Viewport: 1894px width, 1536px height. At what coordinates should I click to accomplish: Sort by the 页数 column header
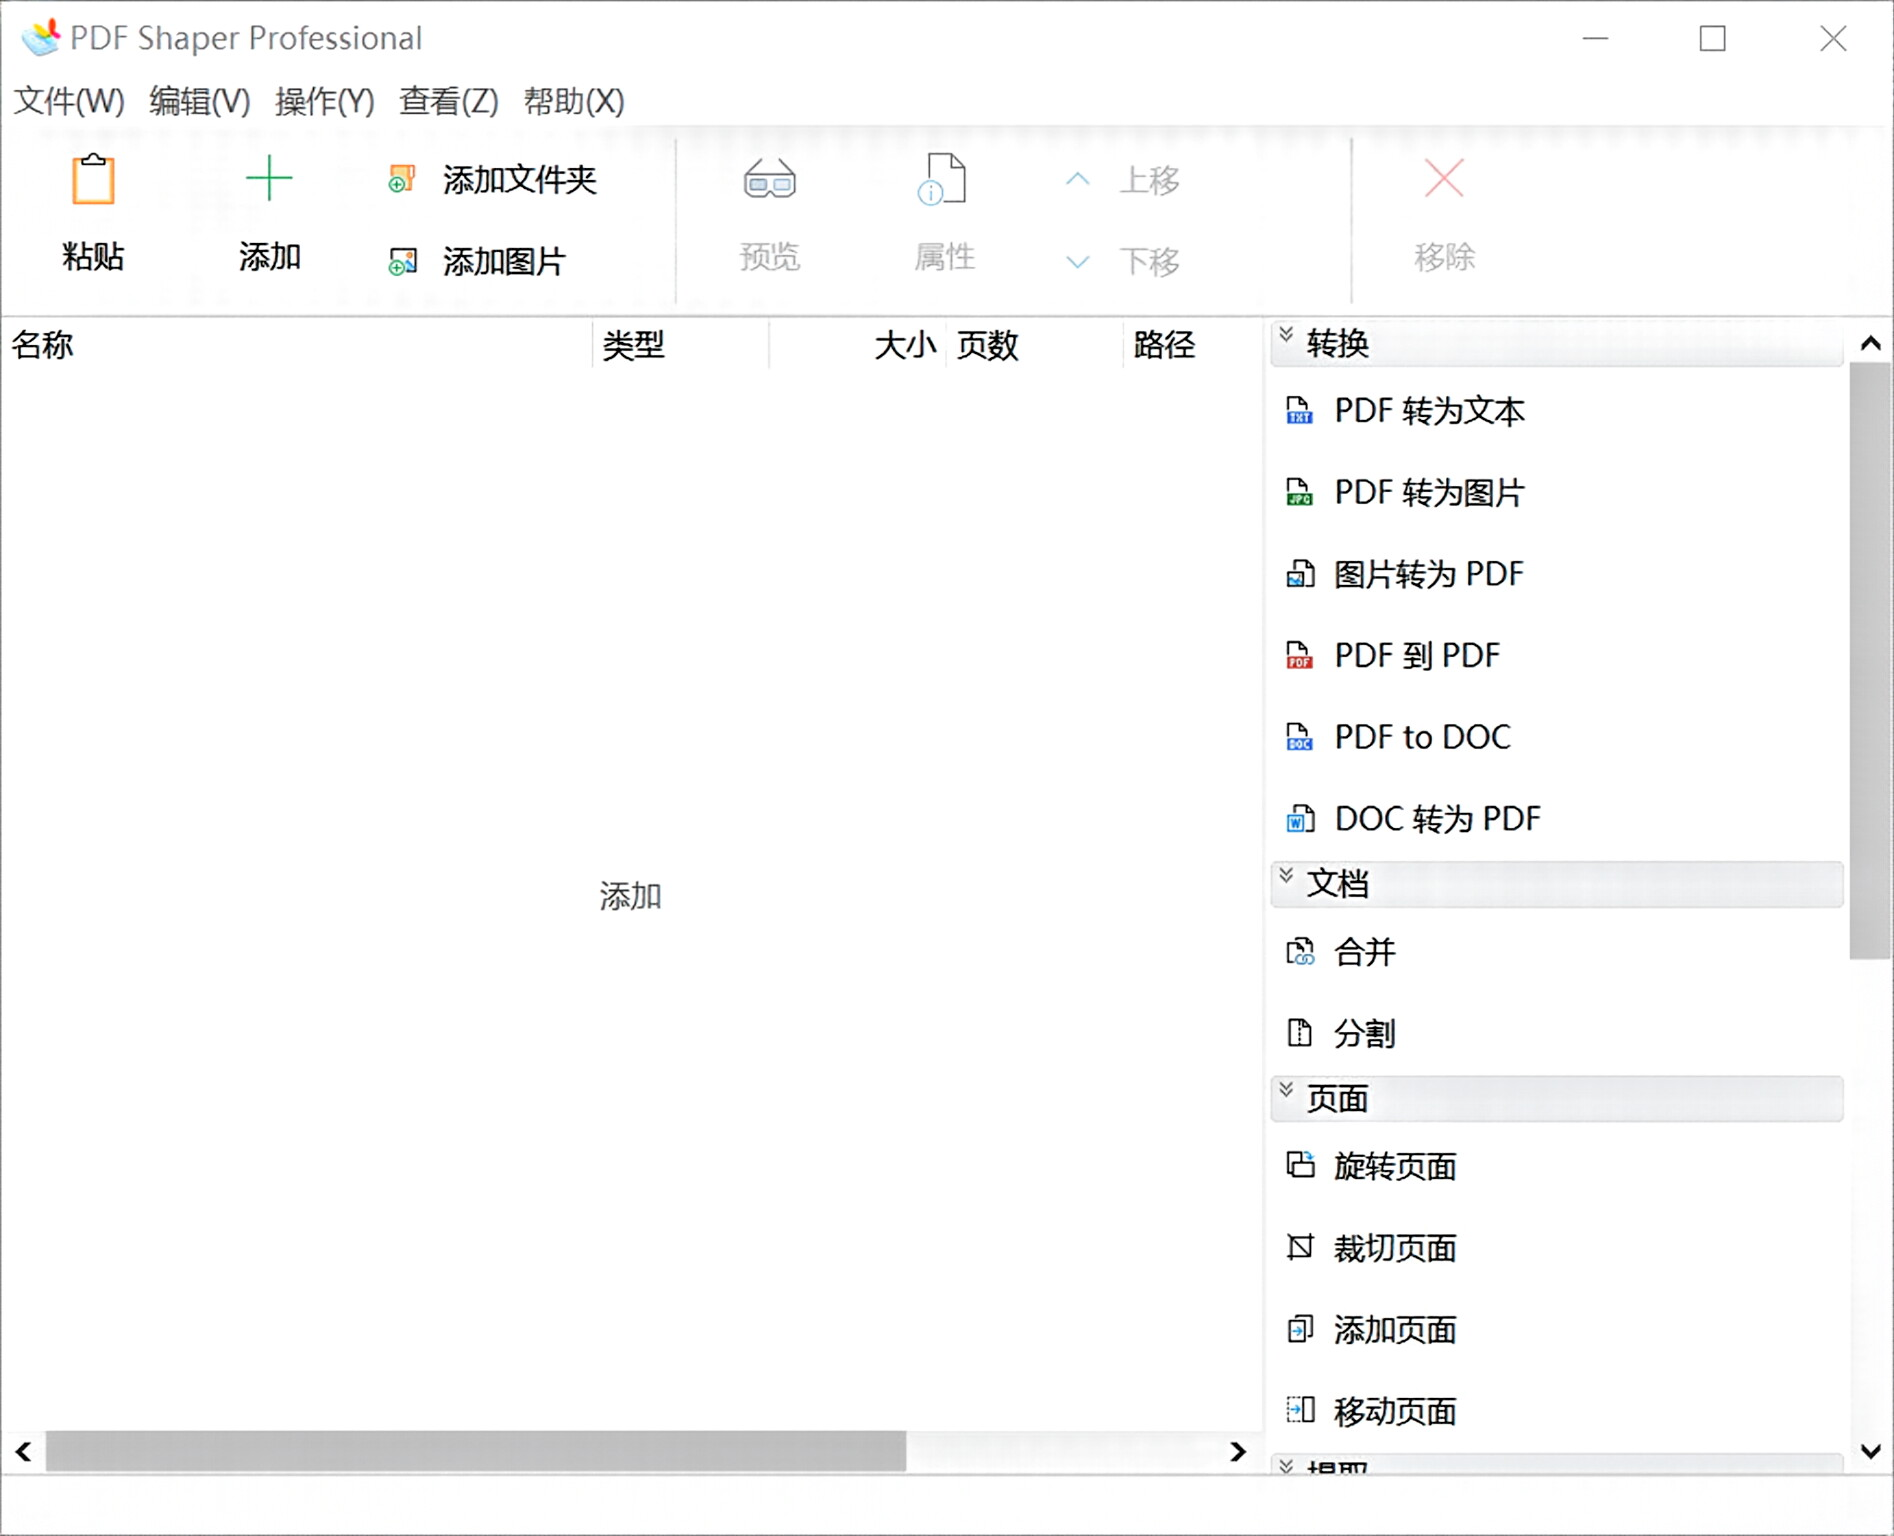[x=1035, y=345]
